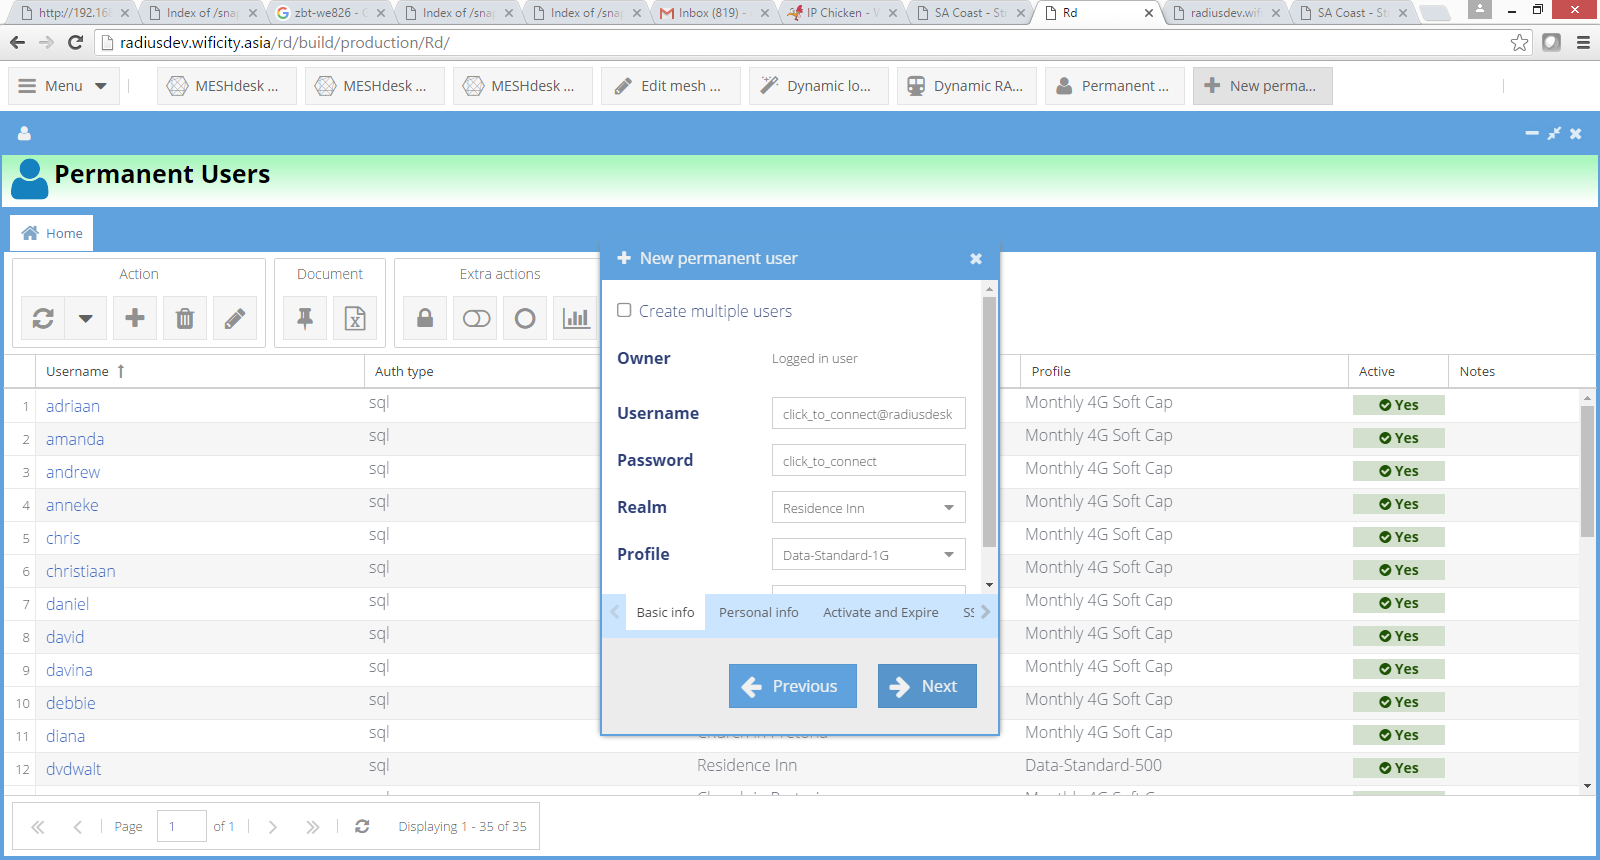
Task: Switch to the Personal info tab
Action: (x=758, y=612)
